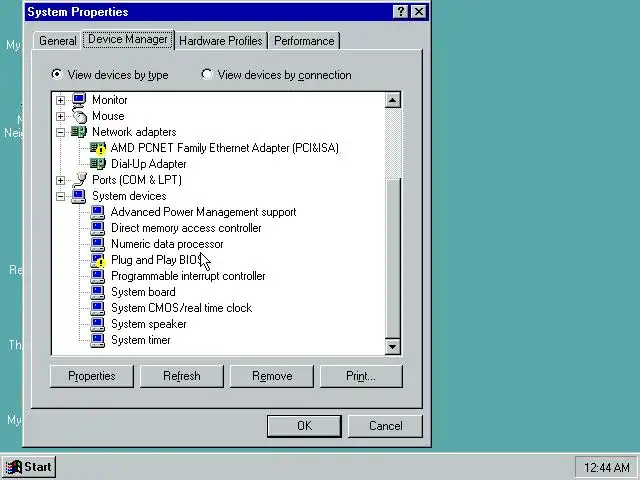Screen dimensions: 640x480
Task: Click the Mouse category icon
Action: coord(79,116)
